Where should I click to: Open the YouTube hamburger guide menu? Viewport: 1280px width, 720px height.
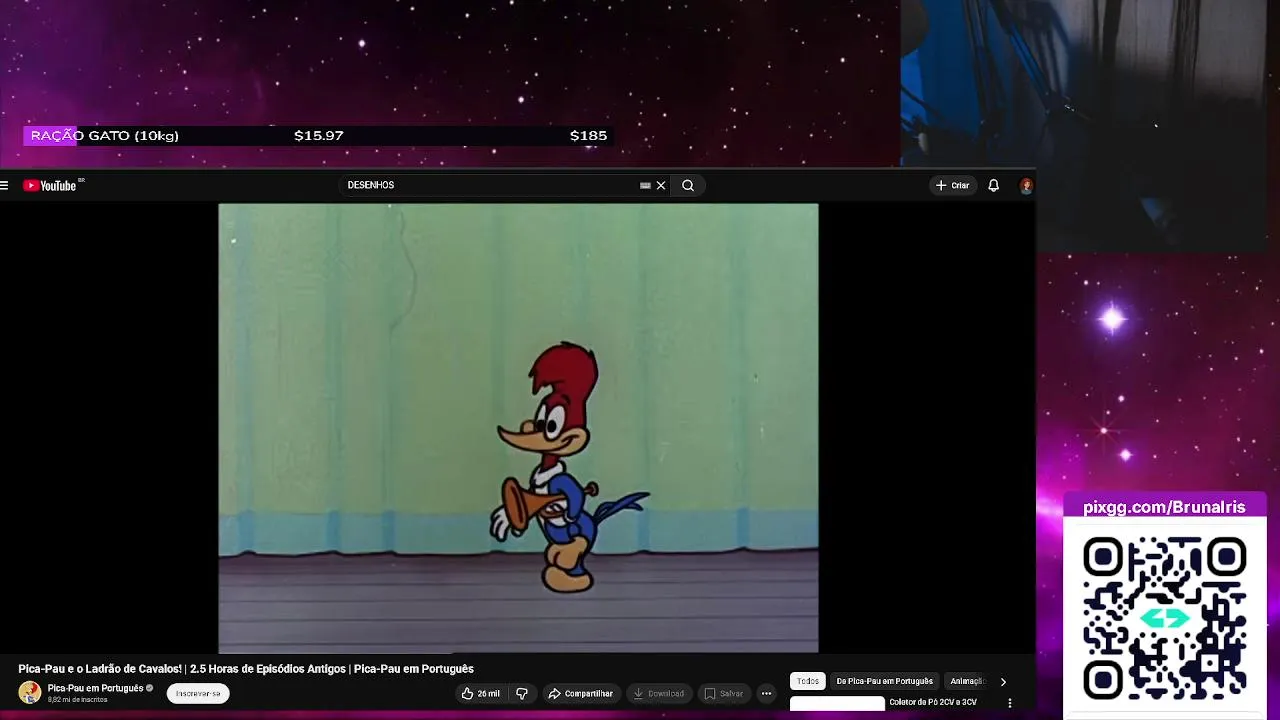5,185
